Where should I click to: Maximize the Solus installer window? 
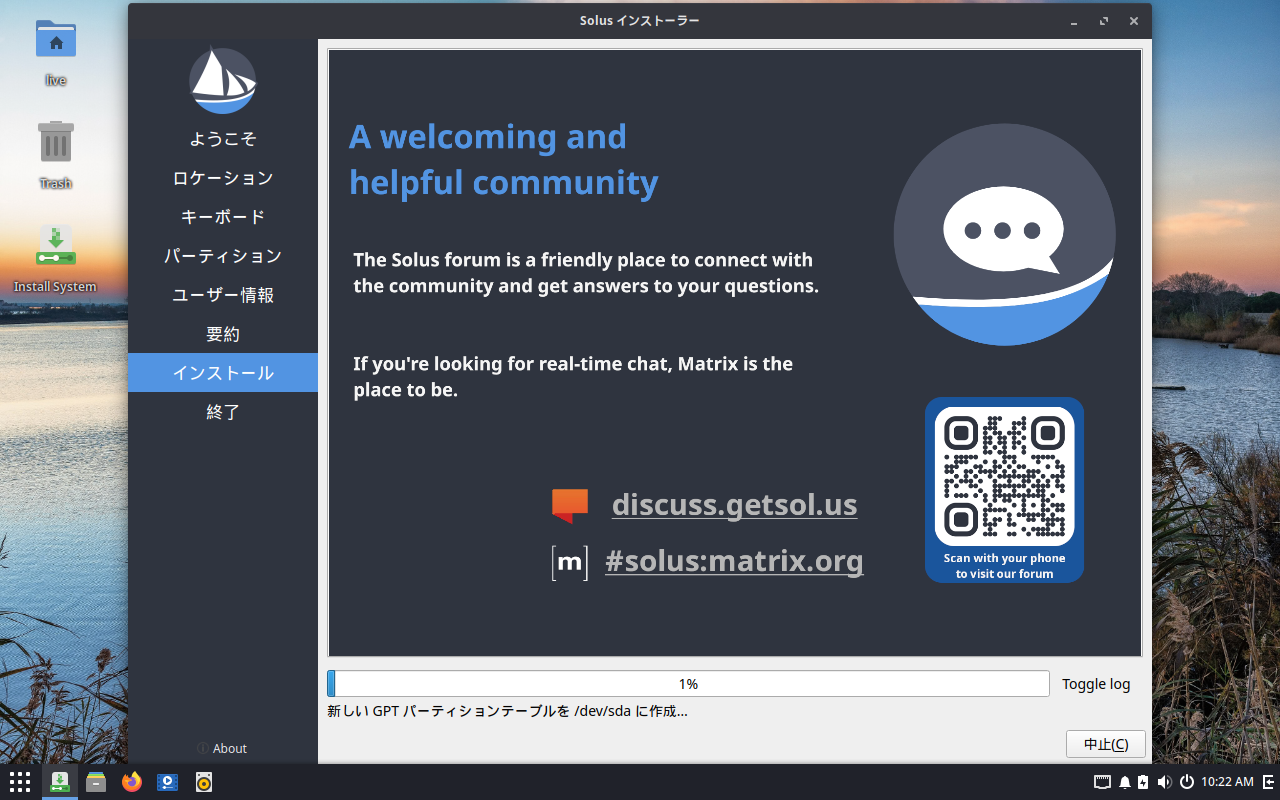1104,21
